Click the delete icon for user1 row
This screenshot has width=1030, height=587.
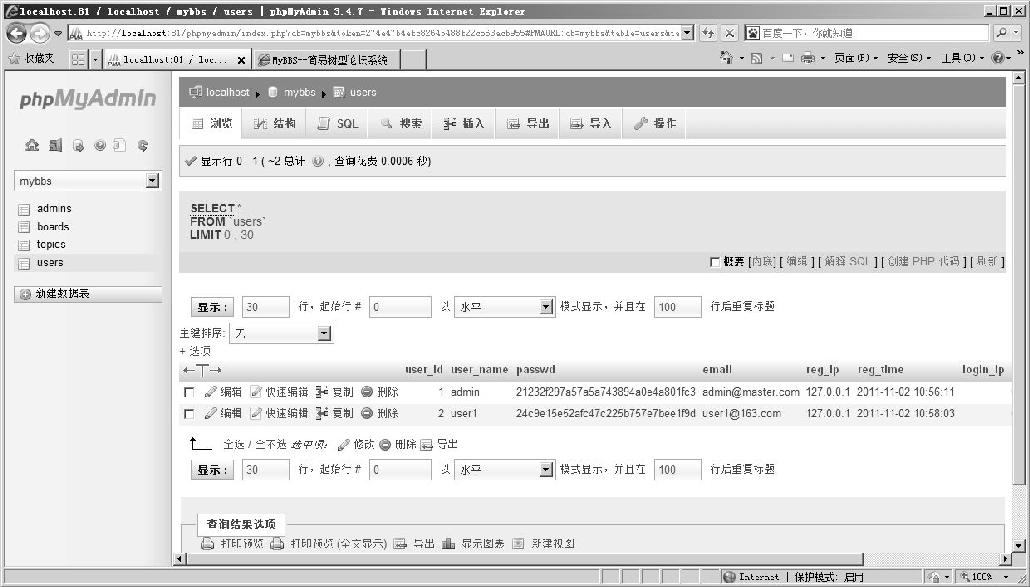367,413
